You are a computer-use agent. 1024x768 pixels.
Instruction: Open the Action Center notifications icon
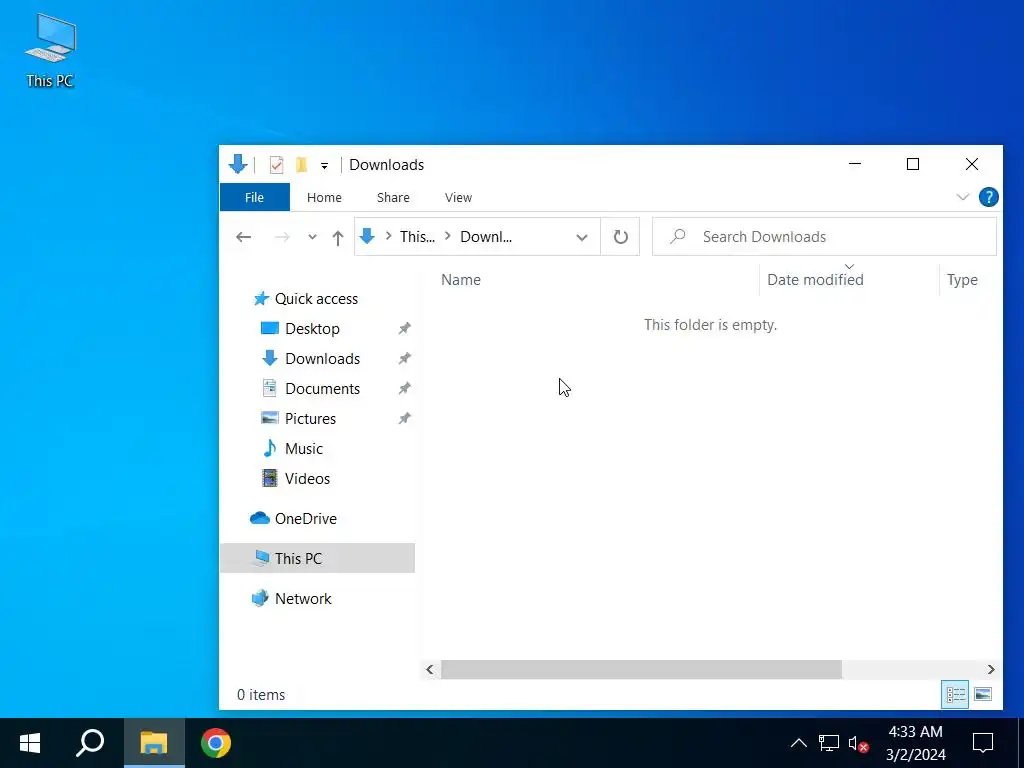tap(983, 743)
